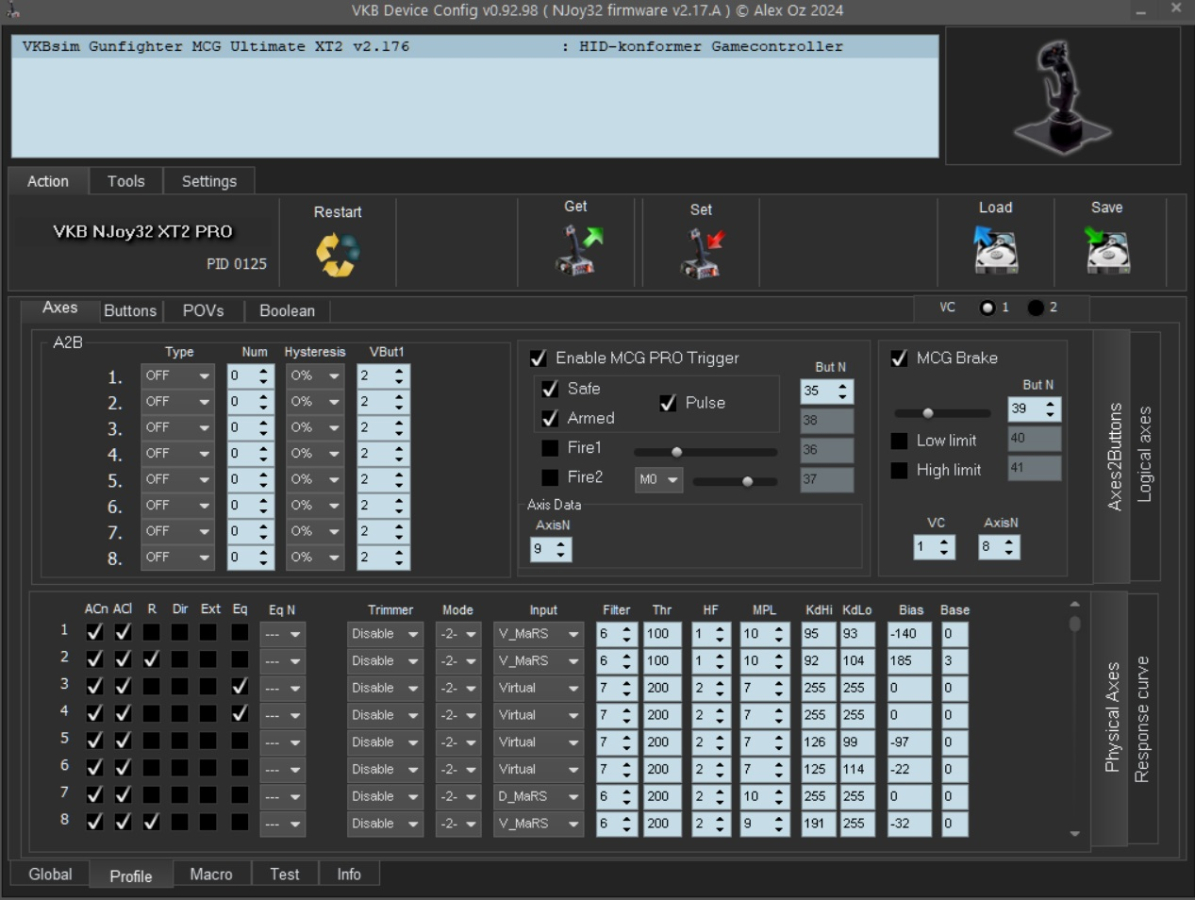1195x900 pixels.
Task: Toggle the R checkbox for axis 2
Action: click(x=152, y=659)
